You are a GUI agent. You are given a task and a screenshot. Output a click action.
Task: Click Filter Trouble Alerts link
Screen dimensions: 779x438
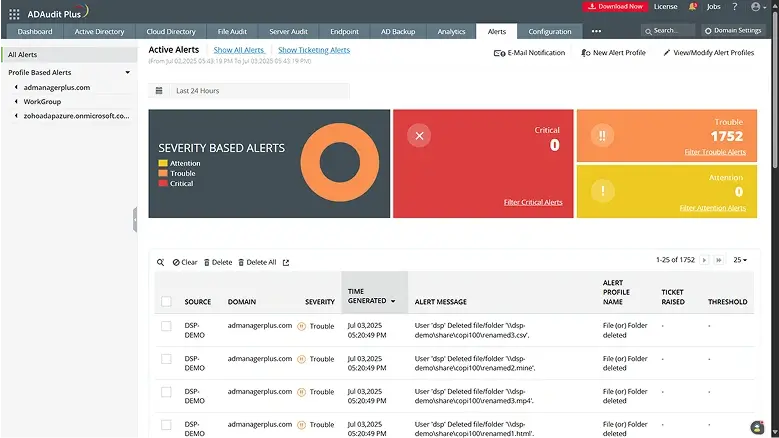pyautogui.click(x=715, y=152)
